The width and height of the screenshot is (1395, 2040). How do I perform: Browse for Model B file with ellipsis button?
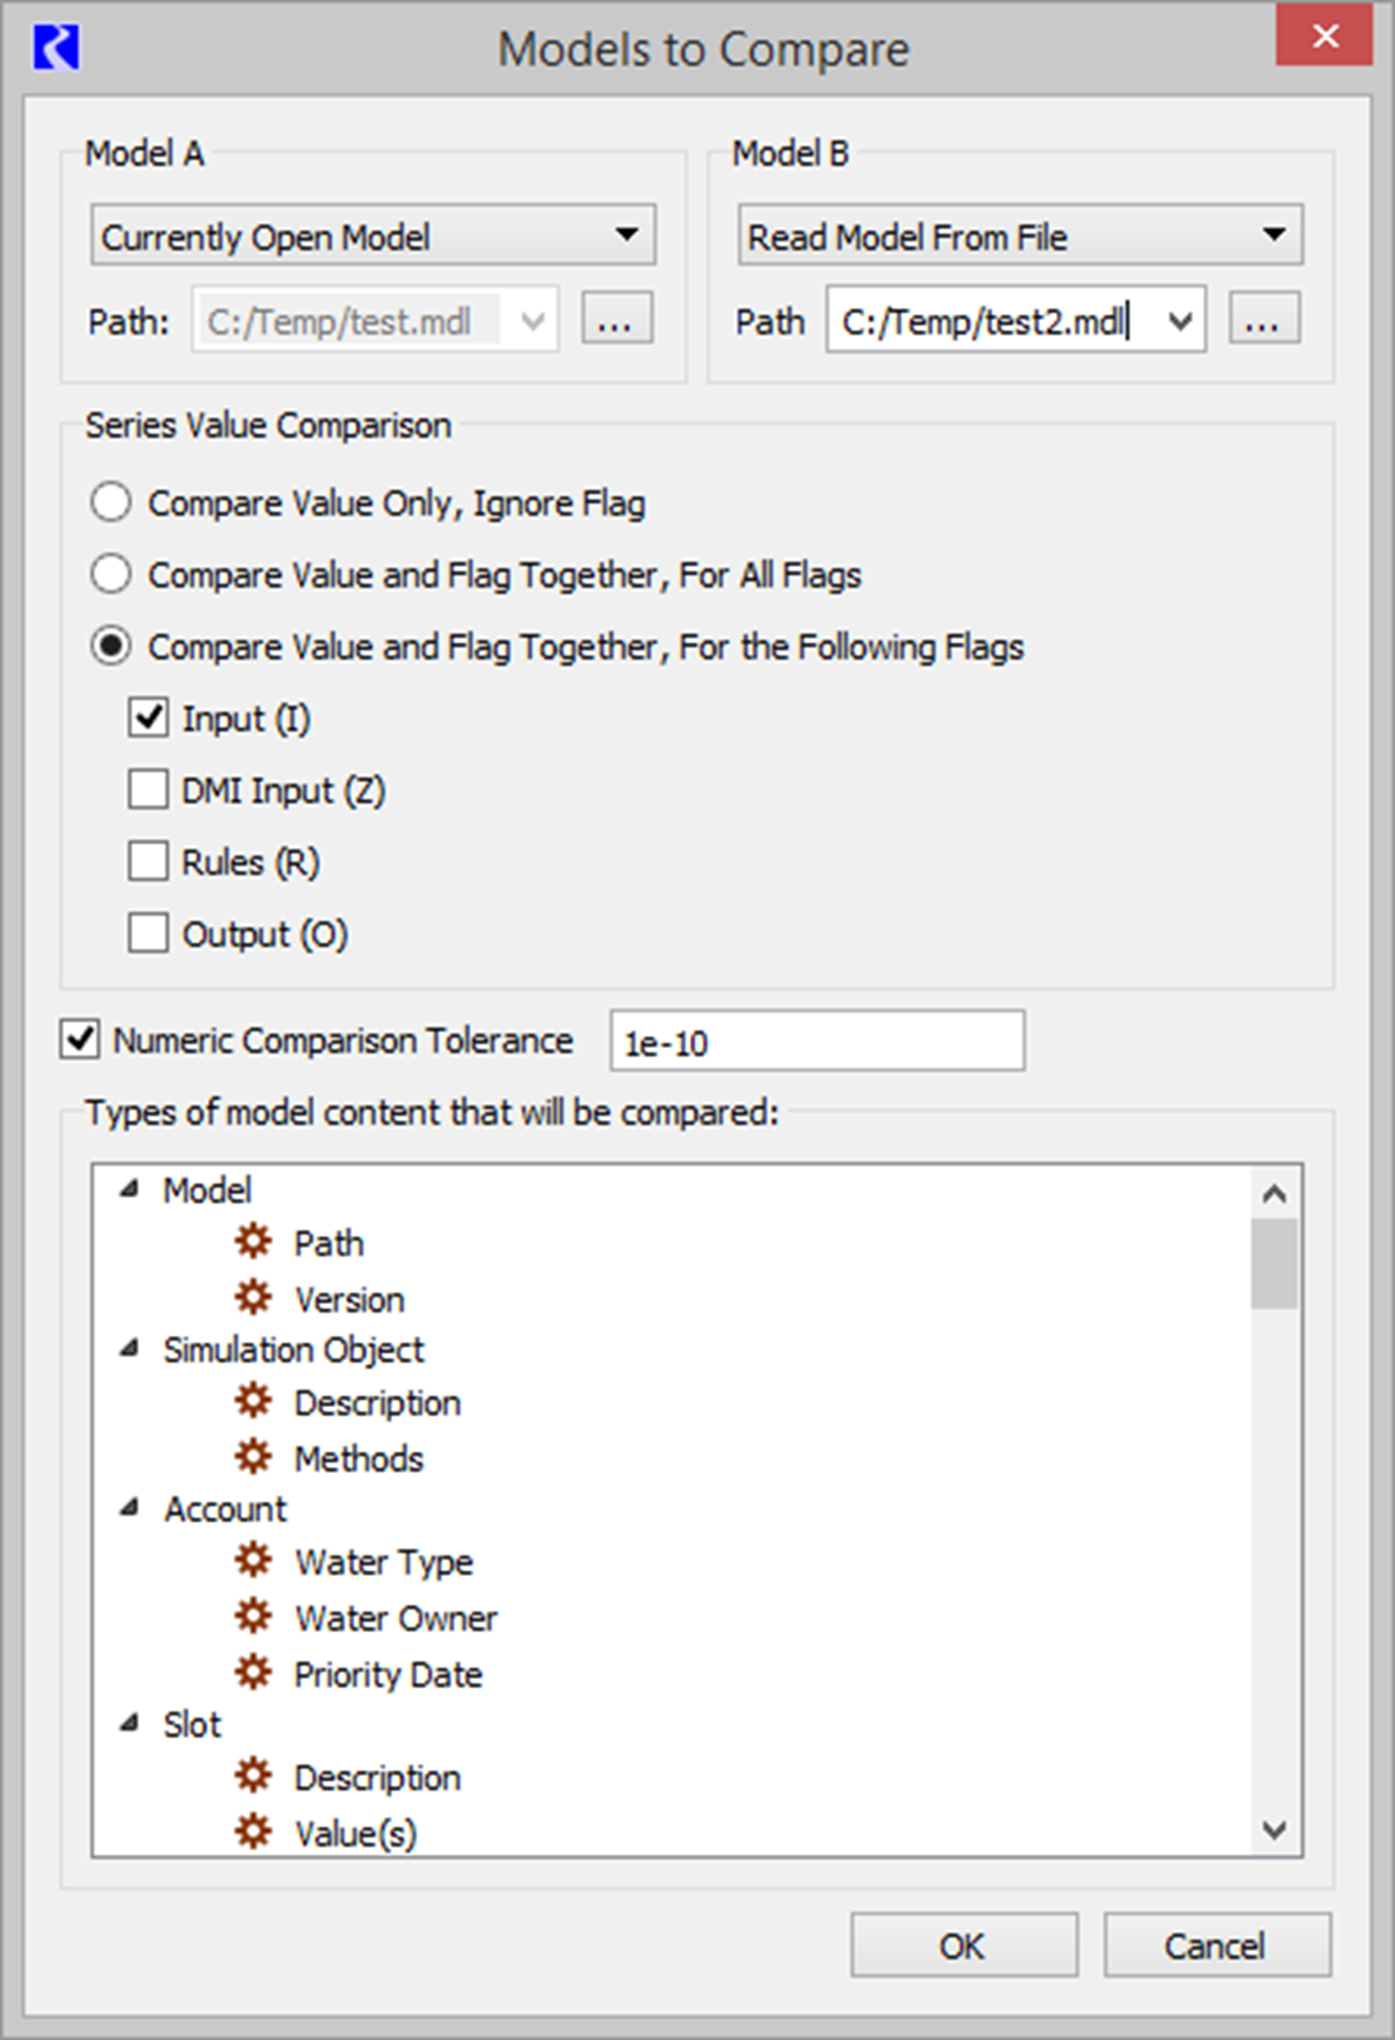(1264, 319)
